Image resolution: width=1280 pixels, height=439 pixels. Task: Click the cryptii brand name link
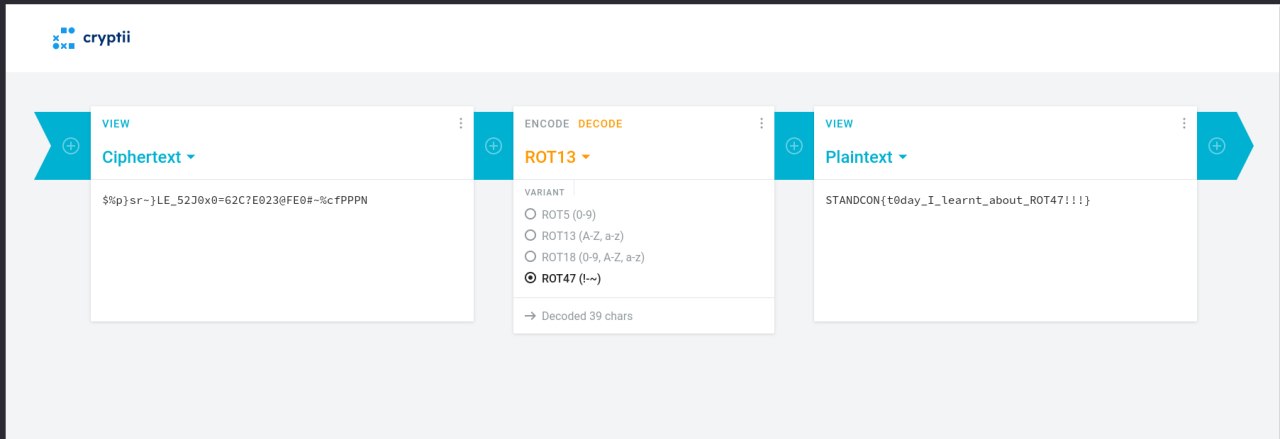coord(107,39)
